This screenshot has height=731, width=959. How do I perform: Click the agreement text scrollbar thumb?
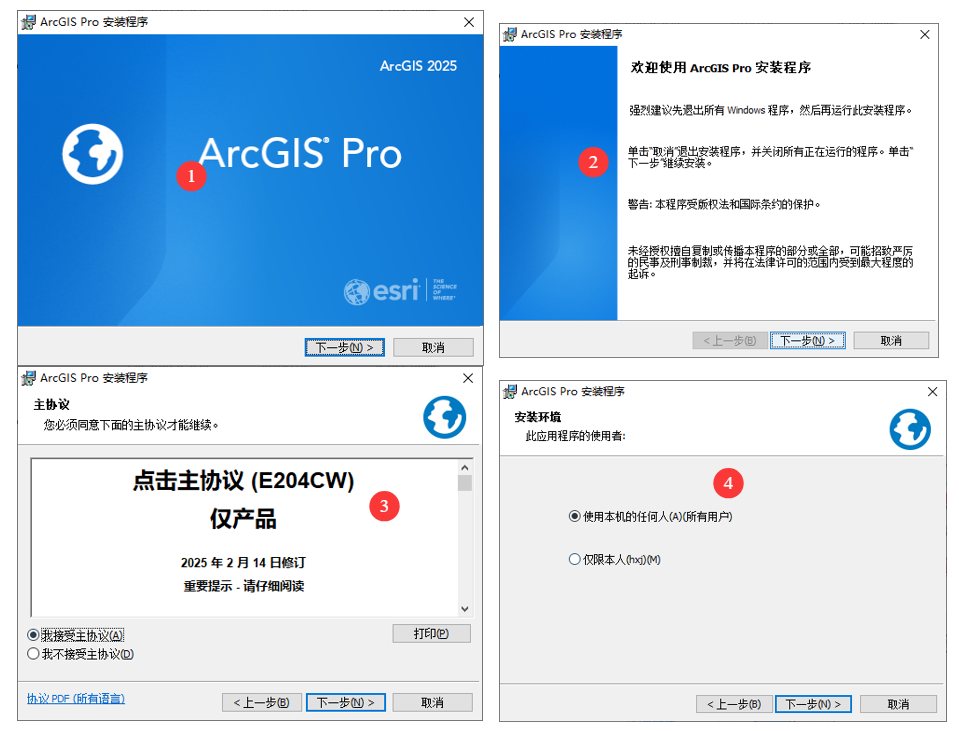click(465, 483)
